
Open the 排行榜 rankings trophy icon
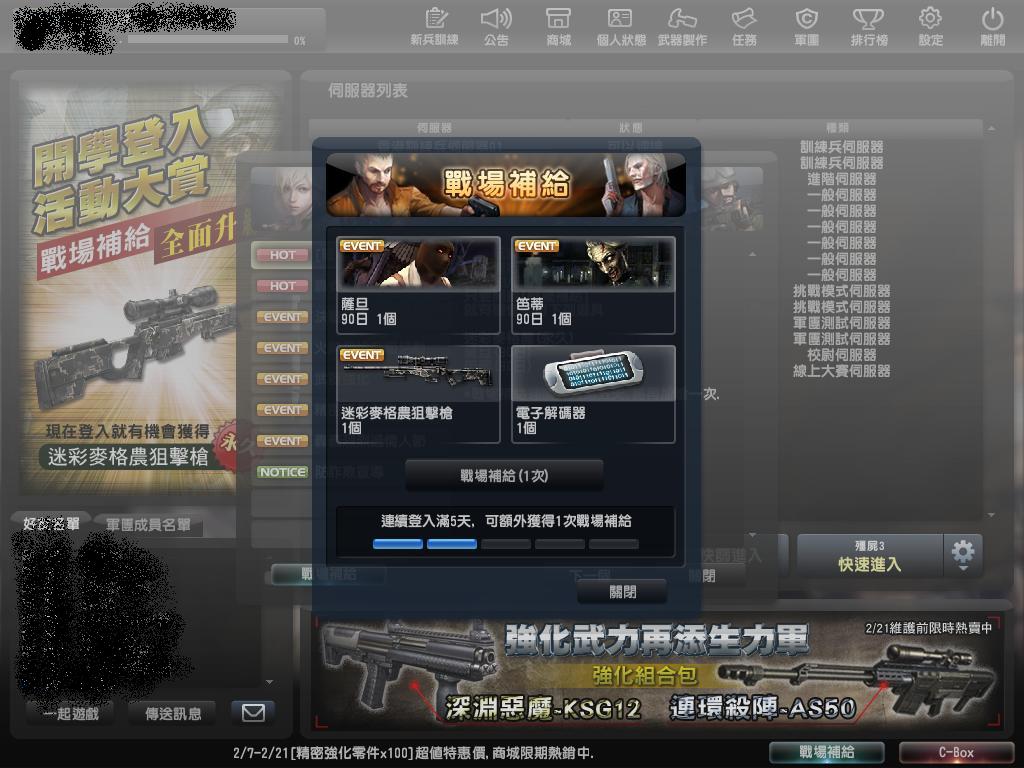click(868, 26)
